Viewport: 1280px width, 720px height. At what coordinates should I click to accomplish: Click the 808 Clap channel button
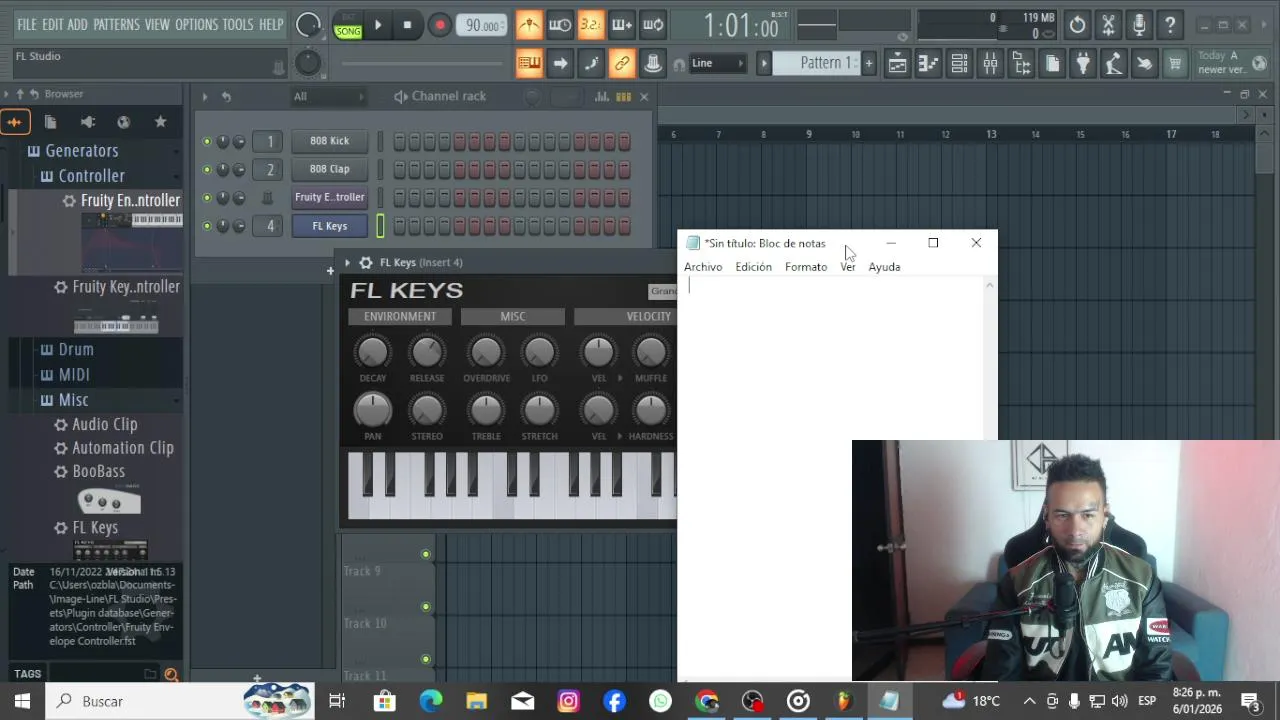pyautogui.click(x=330, y=169)
